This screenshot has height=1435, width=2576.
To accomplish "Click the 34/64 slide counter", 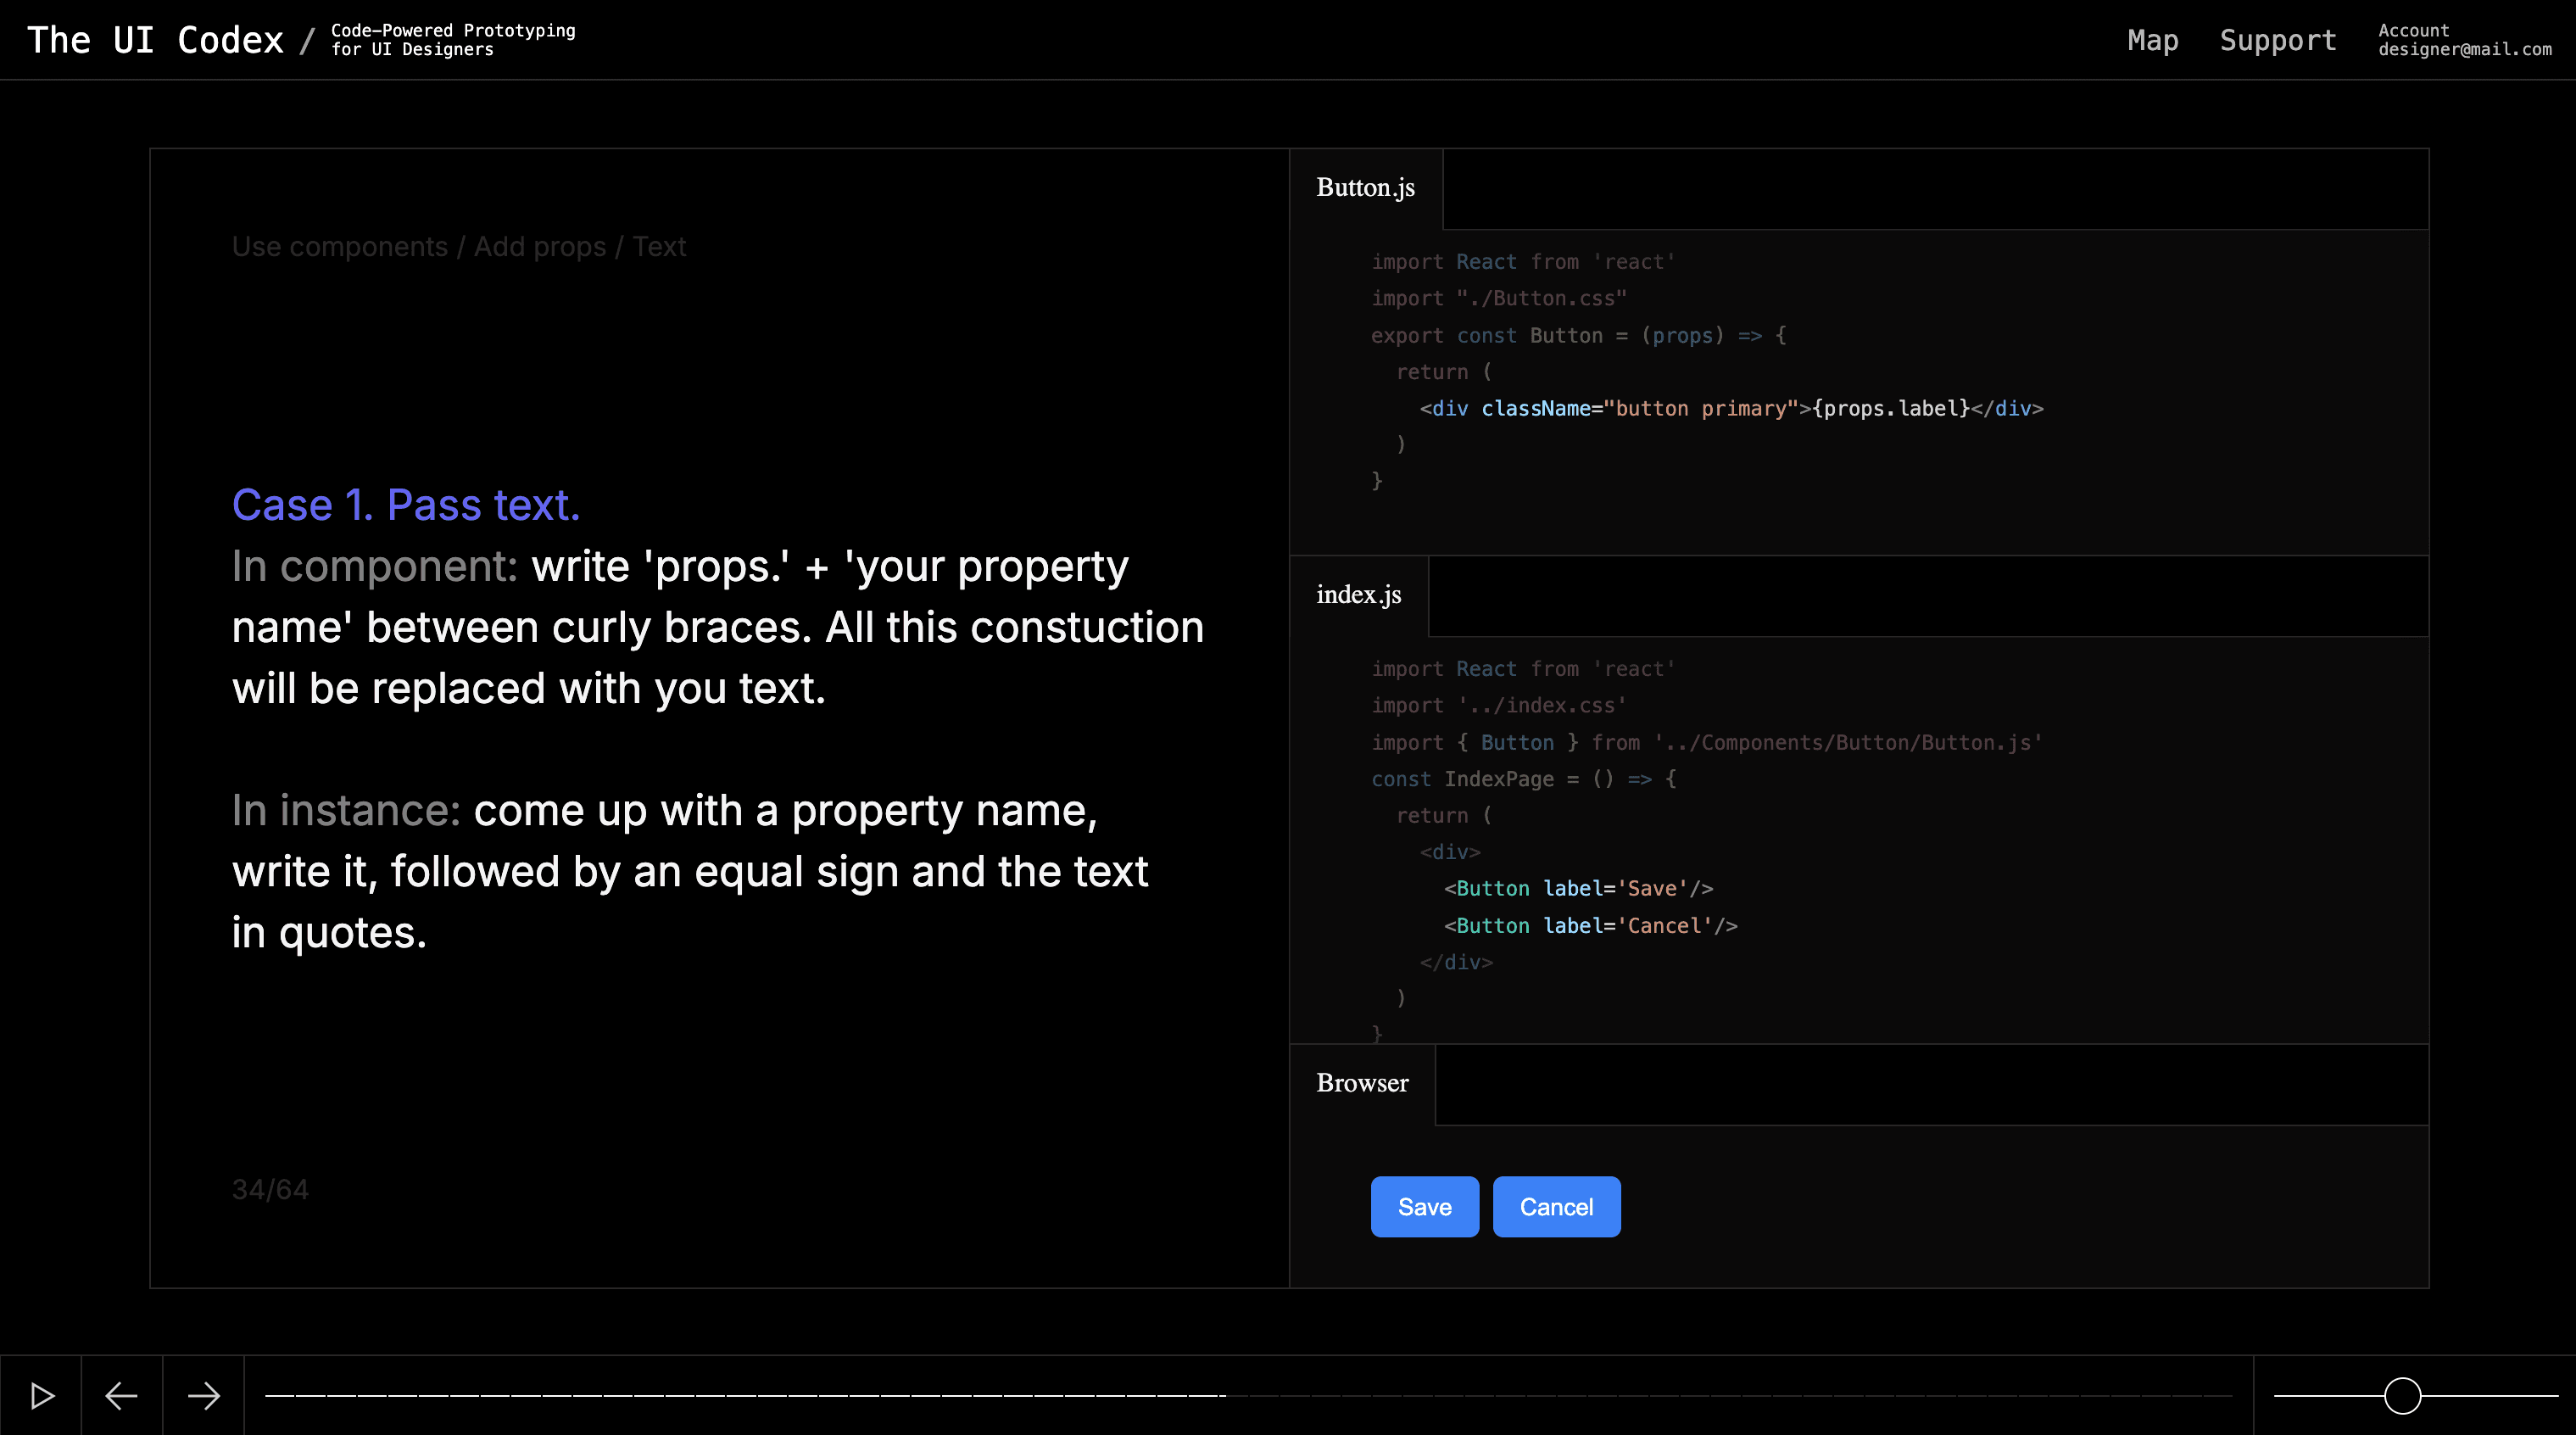I will (x=270, y=1190).
